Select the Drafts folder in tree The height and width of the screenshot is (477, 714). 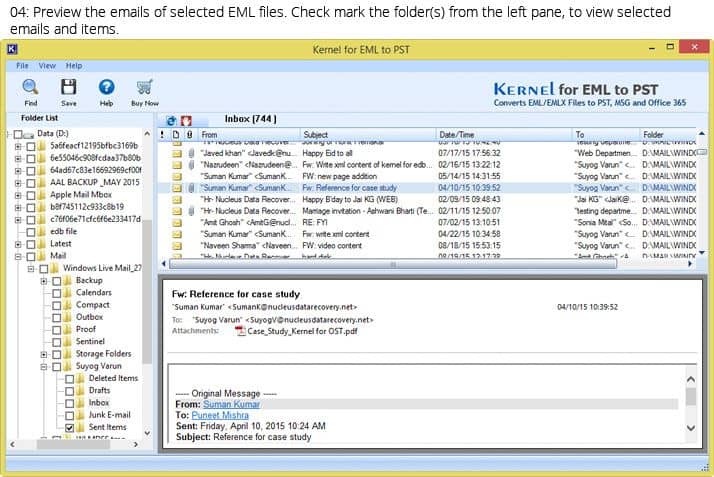click(x=99, y=391)
